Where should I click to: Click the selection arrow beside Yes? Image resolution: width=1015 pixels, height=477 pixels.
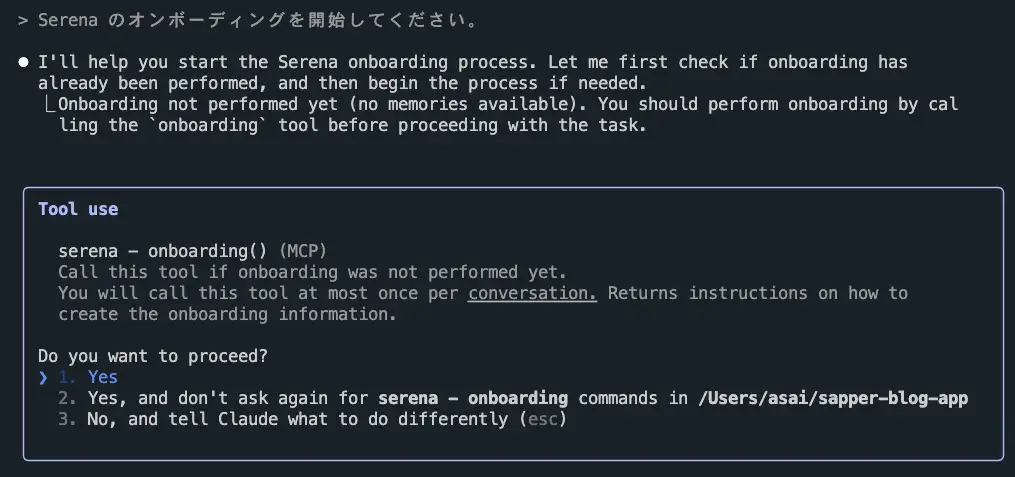click(x=43, y=377)
